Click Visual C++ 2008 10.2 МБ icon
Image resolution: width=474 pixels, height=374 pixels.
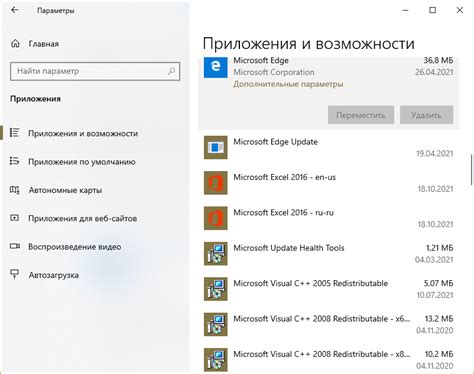point(216,360)
